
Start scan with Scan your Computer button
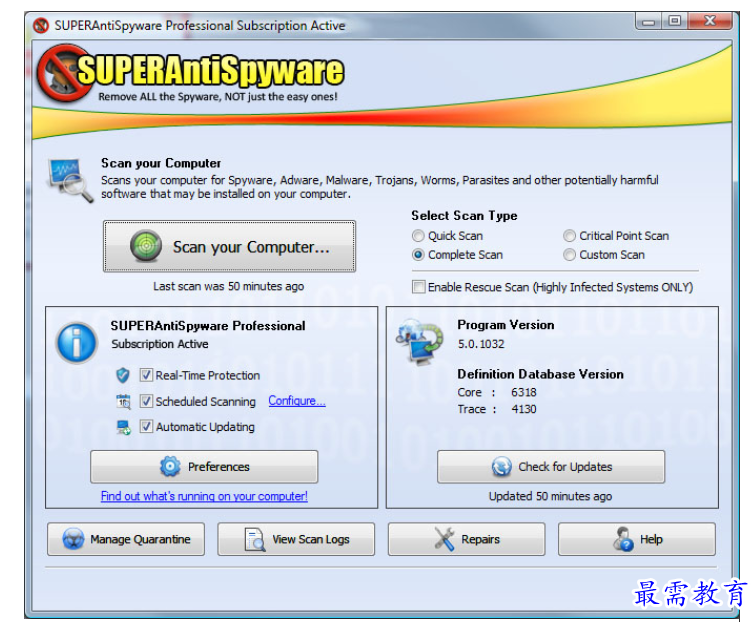(x=230, y=246)
